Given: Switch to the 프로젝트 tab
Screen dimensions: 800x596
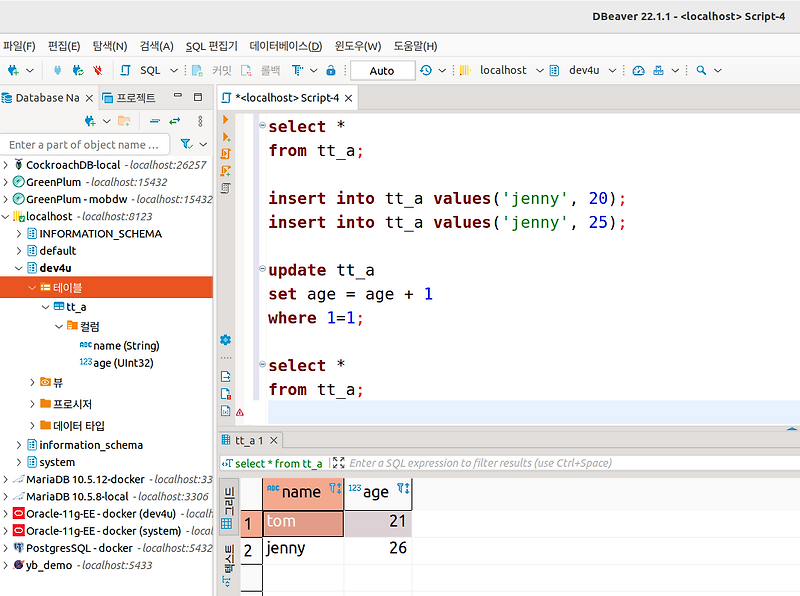Looking at the screenshot, I should point(129,98).
